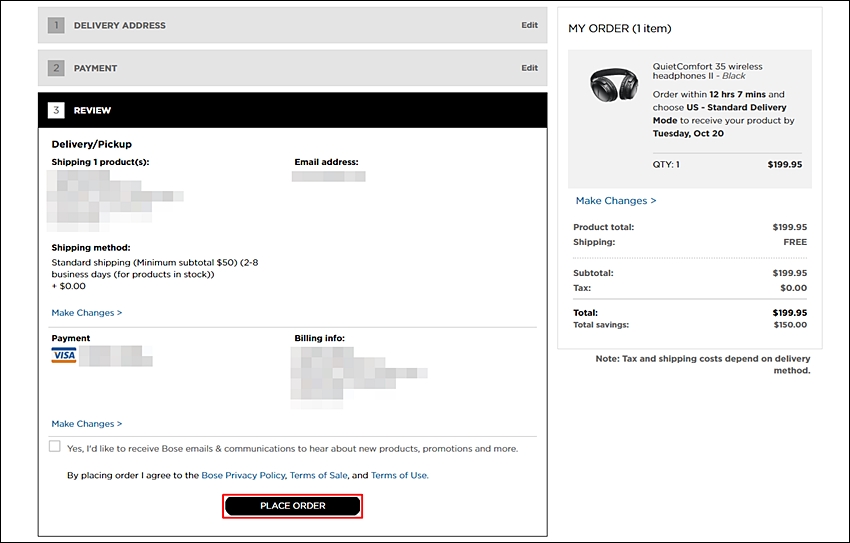Click the Tuesday, Oct 20 delivery date
850x543 pixels.
coord(688,133)
